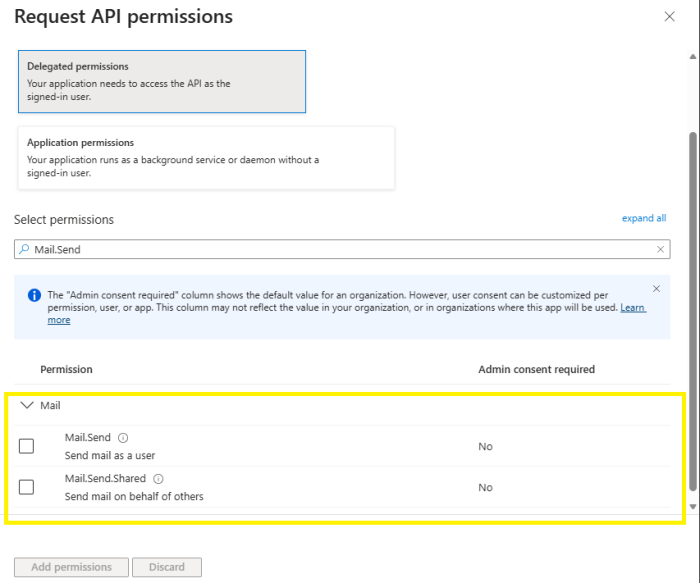Focus the Mail.Send search input field
This screenshot has height=583, width=700.
point(340,249)
